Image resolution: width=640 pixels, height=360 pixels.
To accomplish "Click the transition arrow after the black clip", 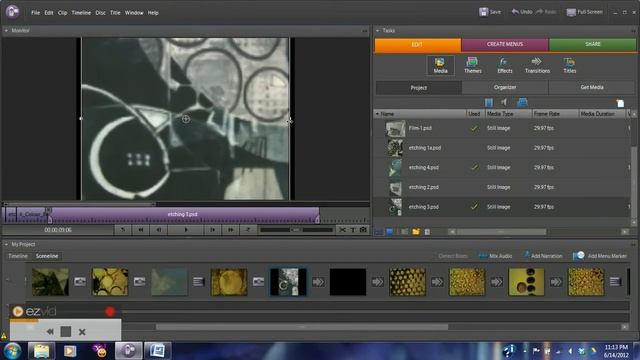I will coord(378,282).
